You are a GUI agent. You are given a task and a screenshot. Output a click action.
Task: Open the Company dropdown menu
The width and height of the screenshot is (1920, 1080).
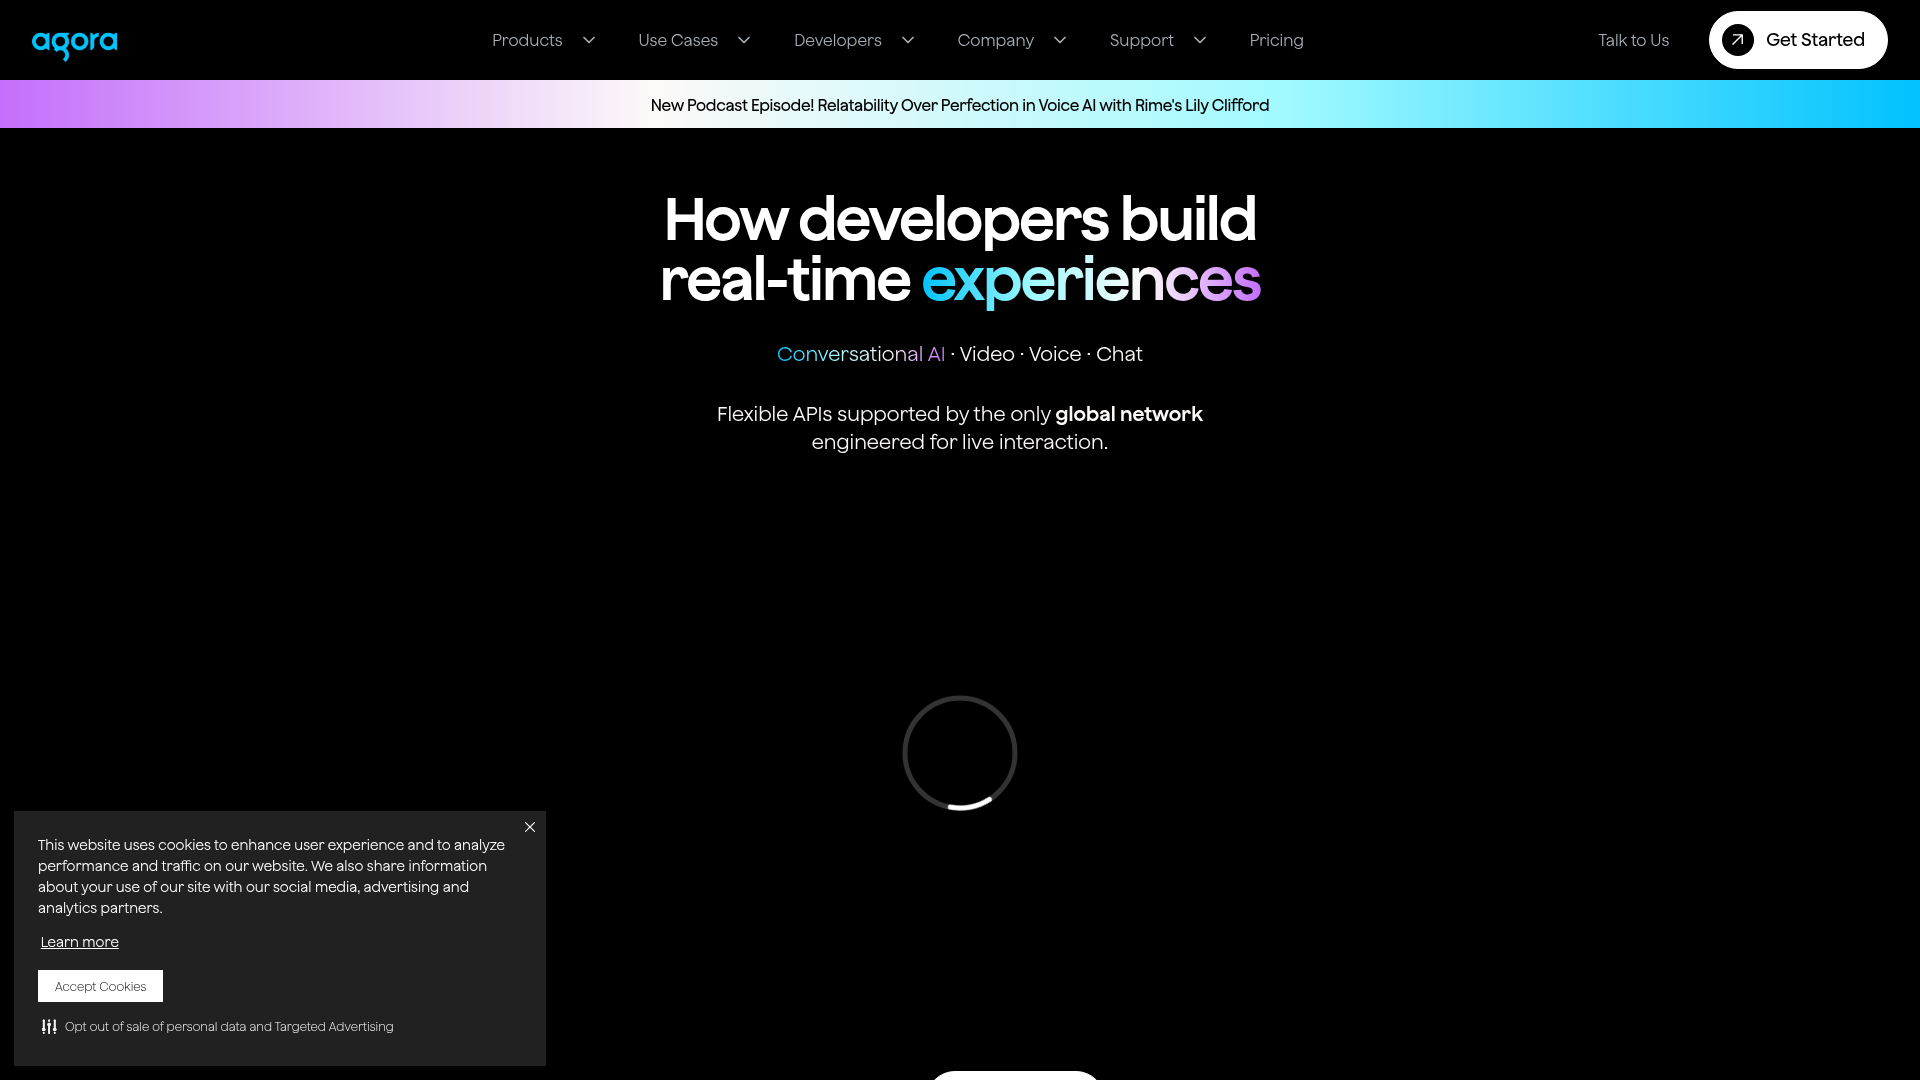(1011, 40)
